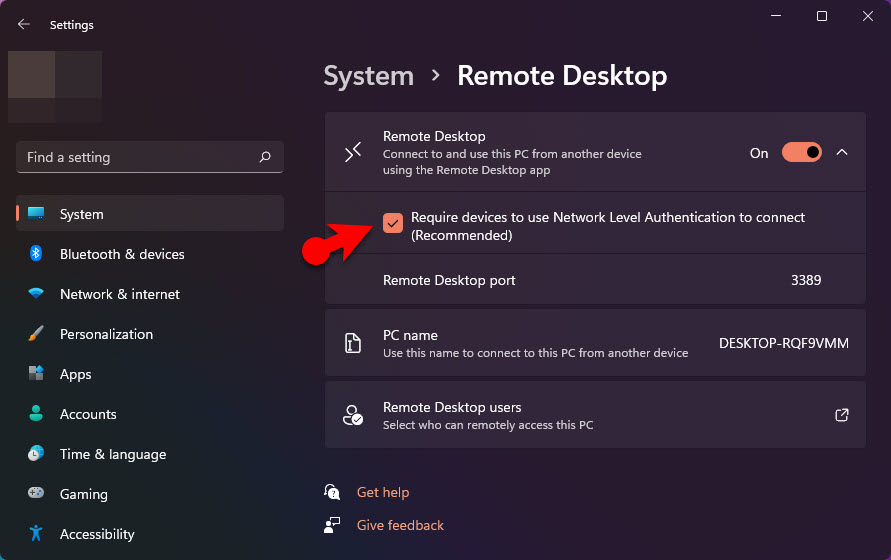Image resolution: width=891 pixels, height=560 pixels.
Task: Click the Remote Desktop users person icon
Action: 353,415
